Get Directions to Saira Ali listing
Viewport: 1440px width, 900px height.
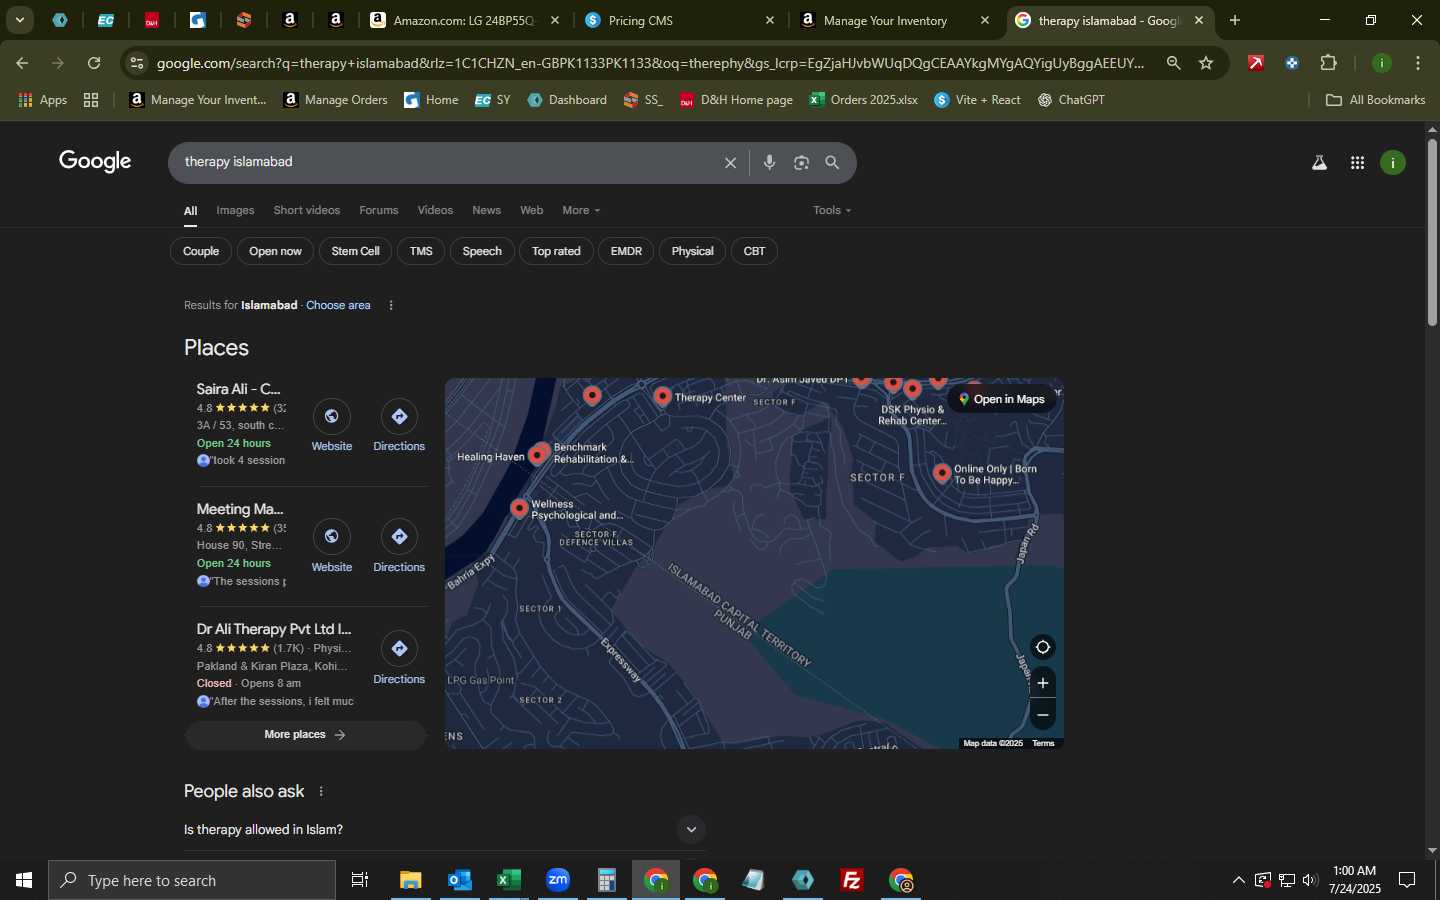click(399, 426)
